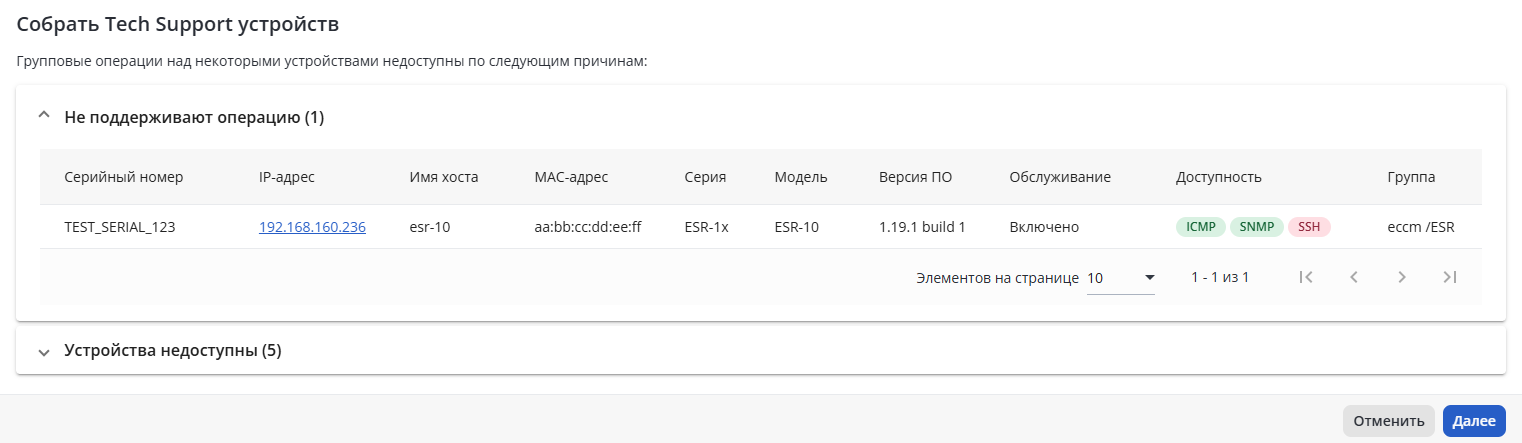This screenshot has height=443, width=1522.
Task: Click the red SSH availability badge
Action: pos(1310,227)
